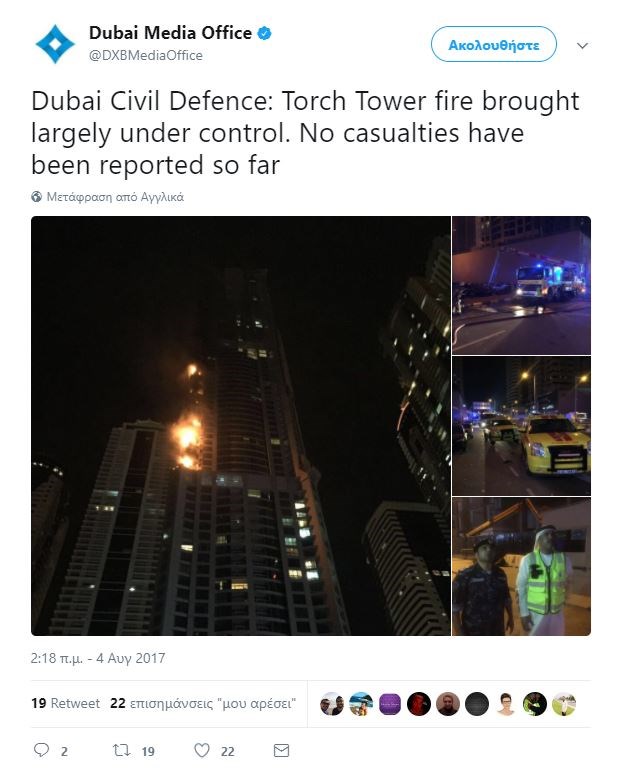Open the fire truck photo thumbnail
This screenshot has height=768, width=630.
coord(521,285)
